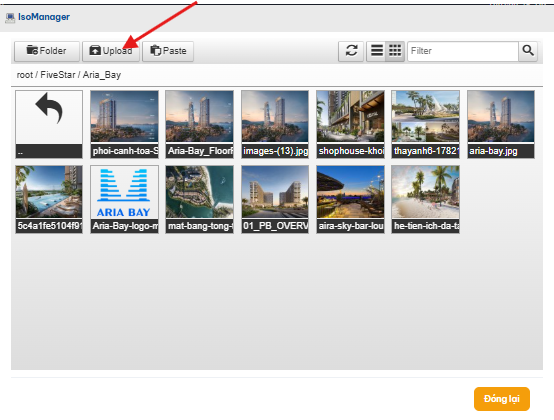The width and height of the screenshot is (554, 420).
Task: Click the Upload button
Action: point(111,51)
